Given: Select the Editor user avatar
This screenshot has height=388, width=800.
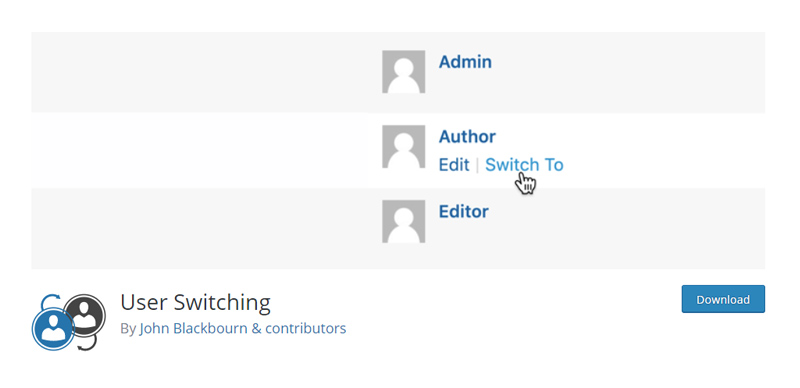Looking at the screenshot, I should [404, 222].
